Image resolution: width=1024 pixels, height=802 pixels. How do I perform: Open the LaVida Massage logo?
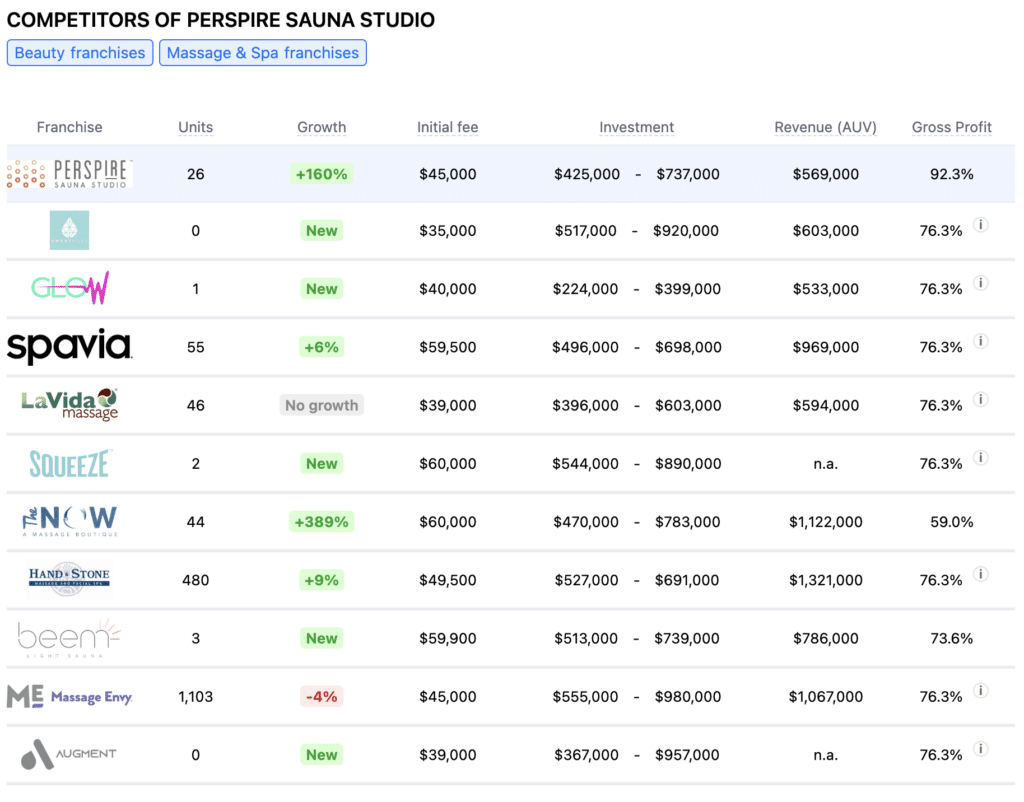pyautogui.click(x=69, y=404)
